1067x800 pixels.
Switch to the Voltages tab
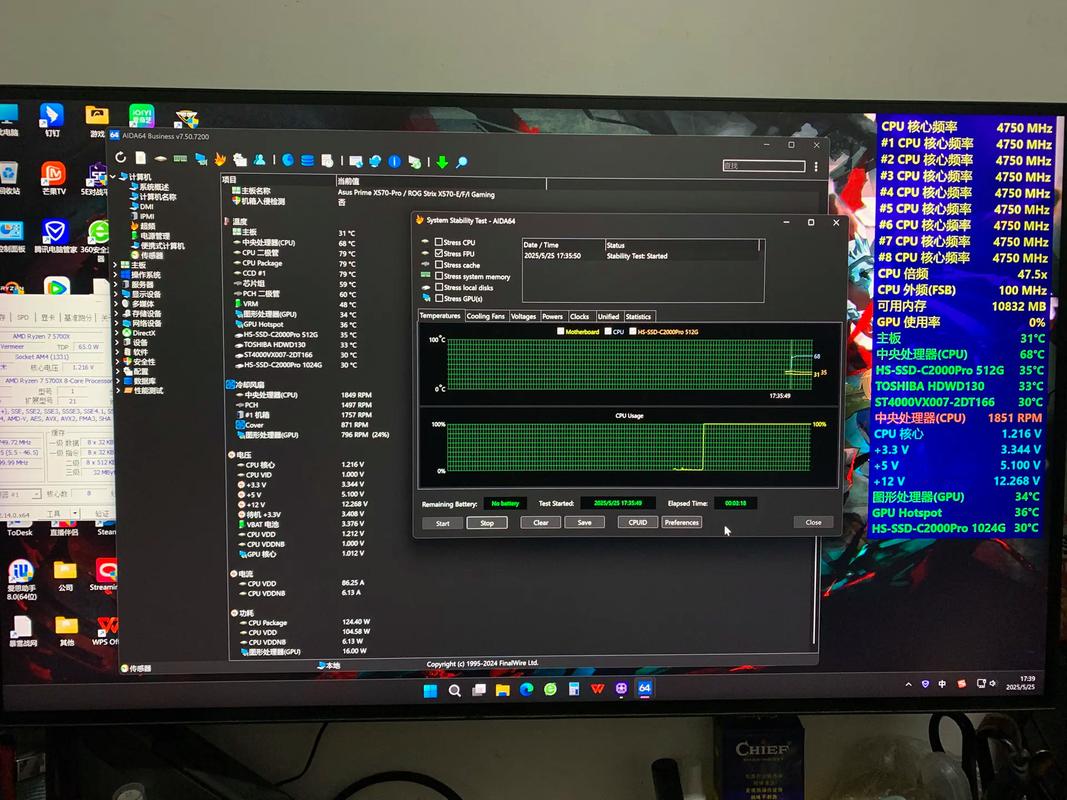(523, 316)
